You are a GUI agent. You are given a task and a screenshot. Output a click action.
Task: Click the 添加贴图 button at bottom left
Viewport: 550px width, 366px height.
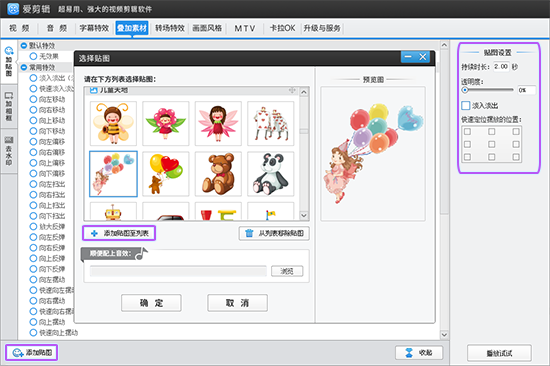point(32,352)
